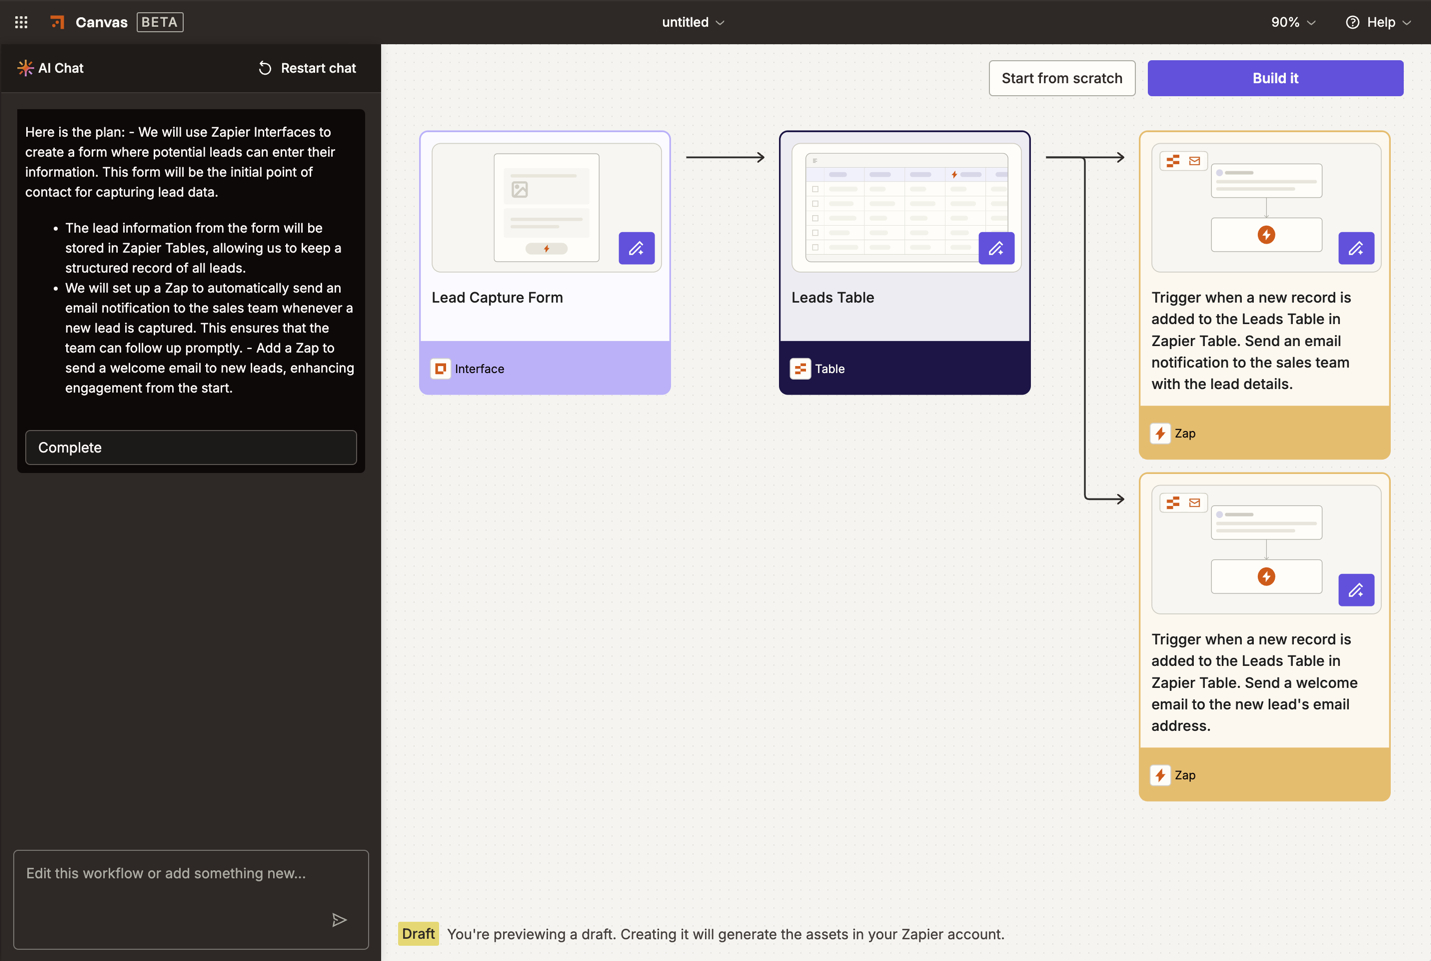Click the 'Here is the plan' message text
The width and height of the screenshot is (1431, 961).
[181, 161]
